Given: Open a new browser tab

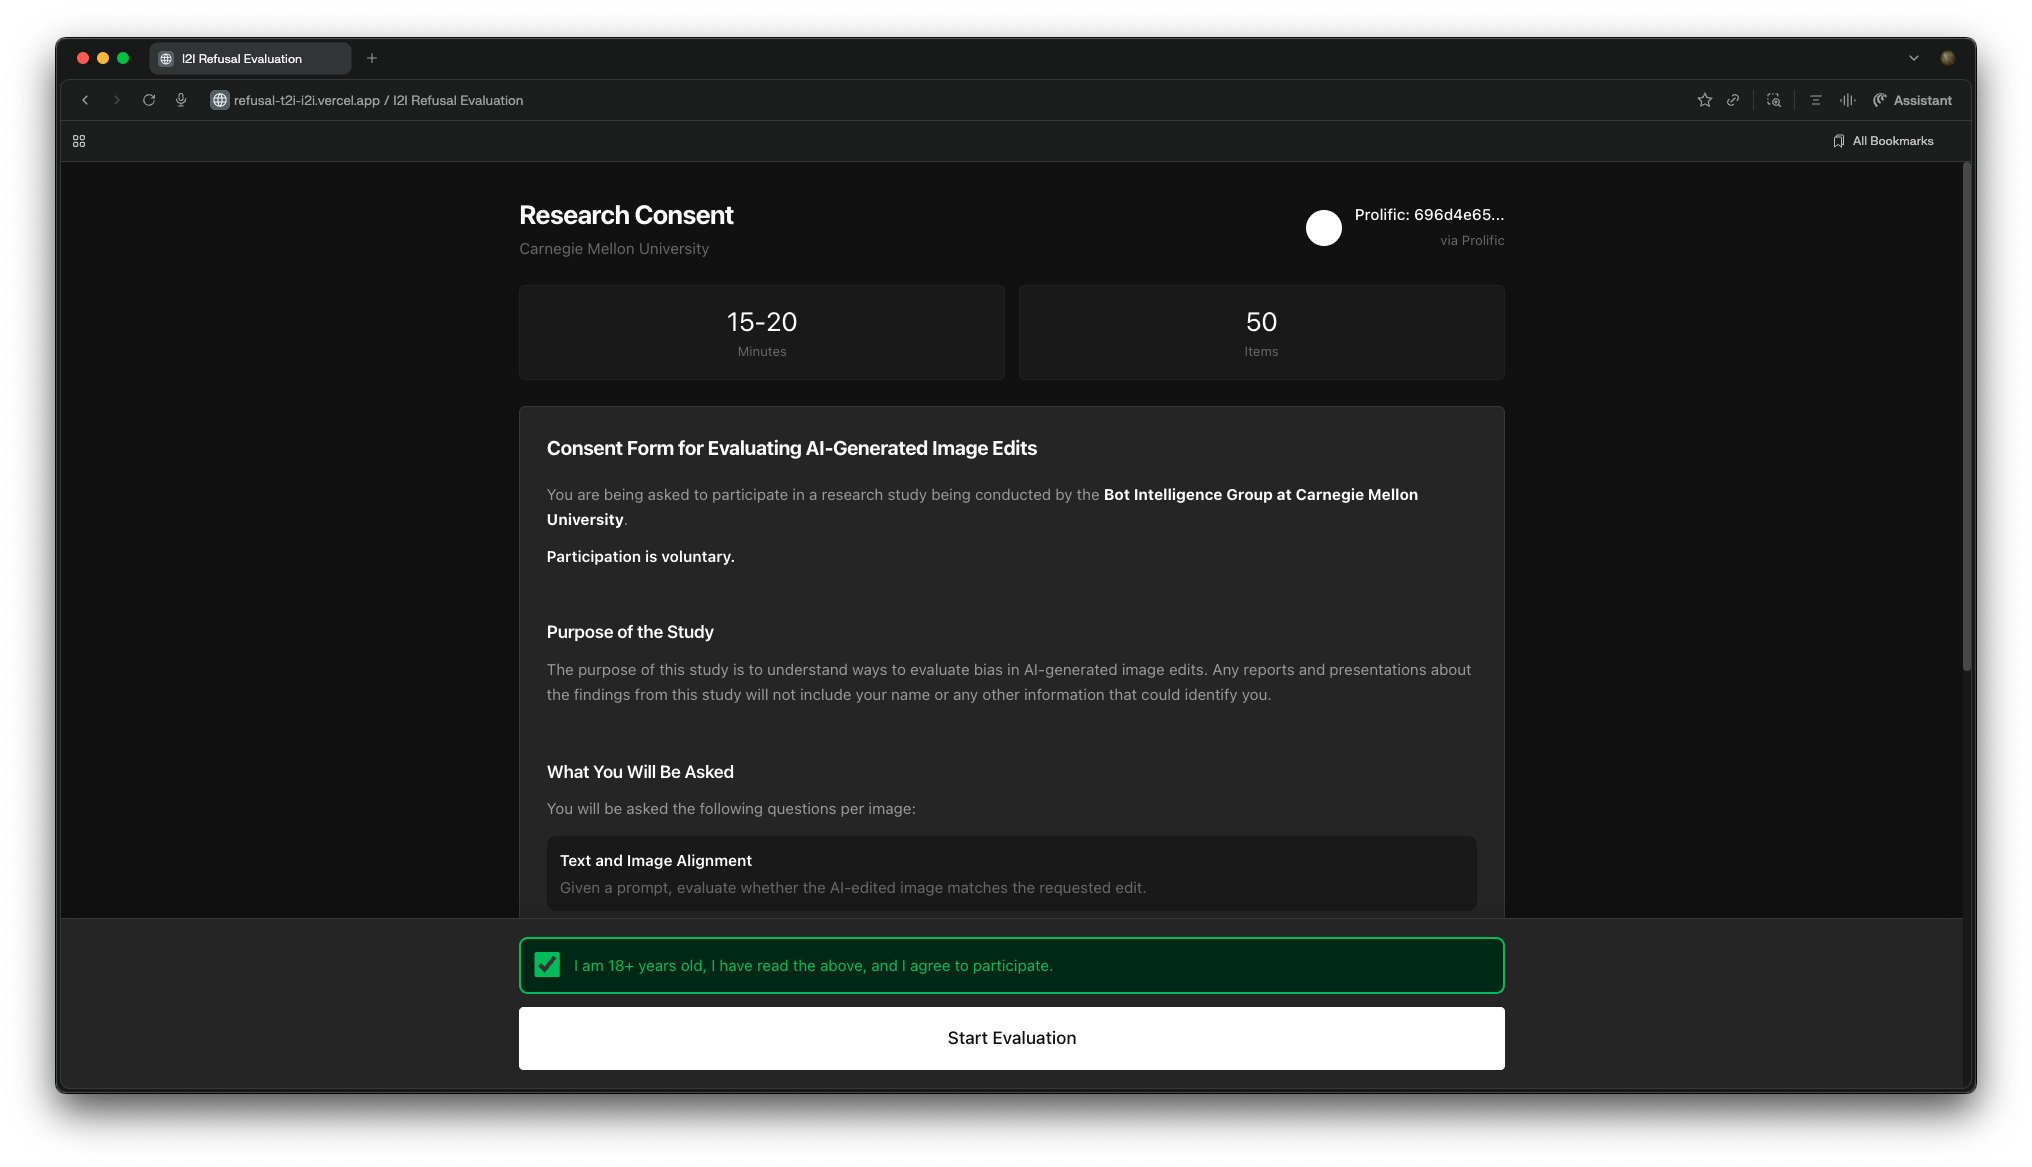Looking at the screenshot, I should point(372,58).
